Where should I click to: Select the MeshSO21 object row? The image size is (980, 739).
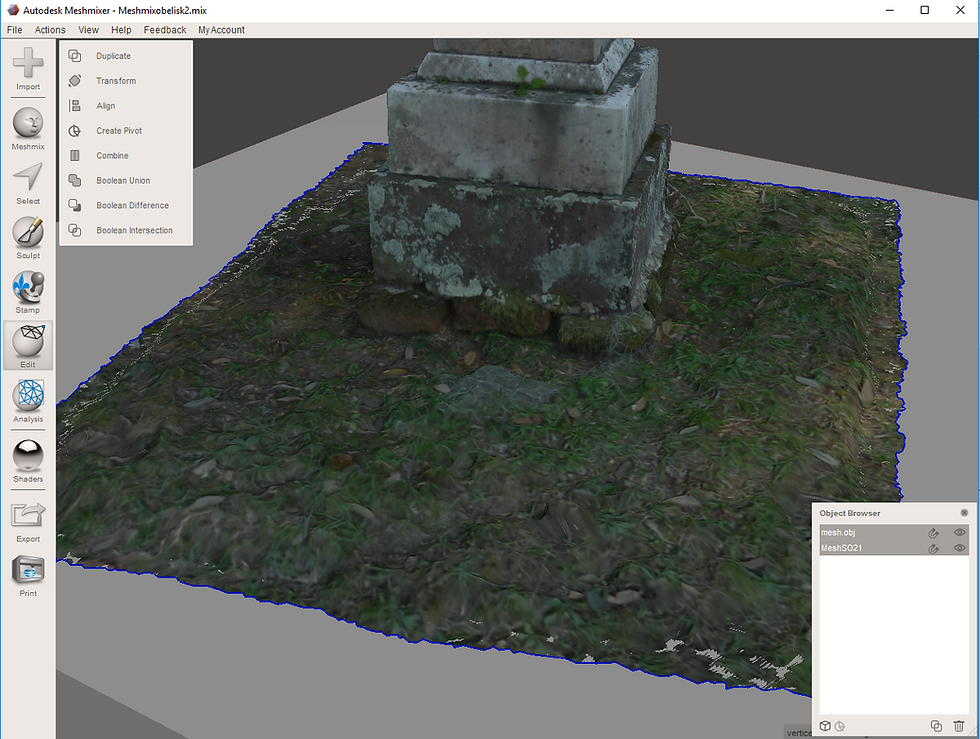point(894,548)
